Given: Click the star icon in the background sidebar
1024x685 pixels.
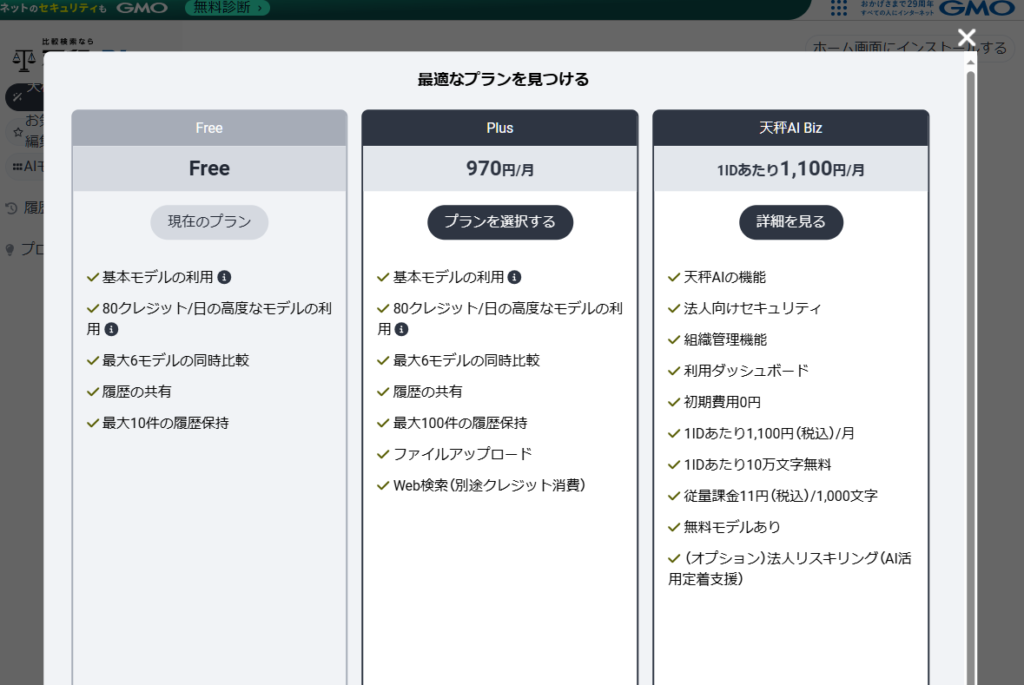Looking at the screenshot, I should coord(18,133).
